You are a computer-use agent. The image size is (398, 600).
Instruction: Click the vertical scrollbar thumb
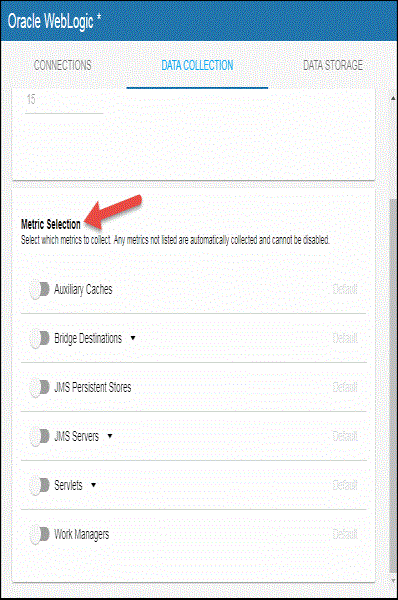[393, 386]
